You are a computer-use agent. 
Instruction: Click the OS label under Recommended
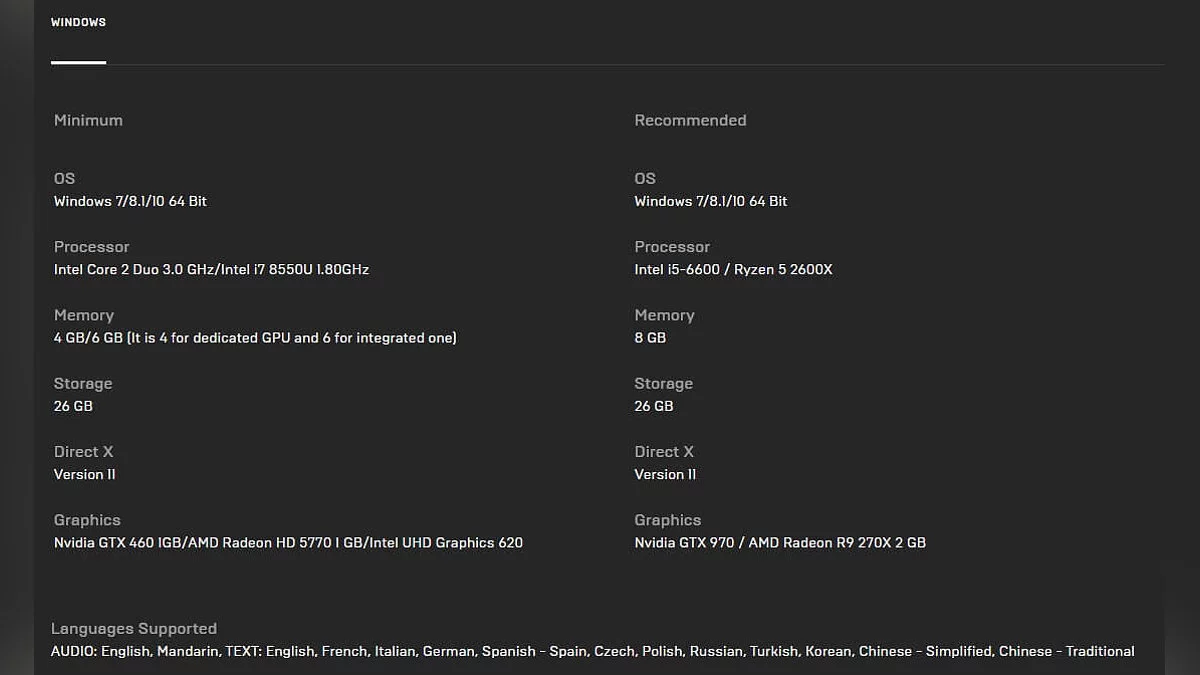point(645,178)
